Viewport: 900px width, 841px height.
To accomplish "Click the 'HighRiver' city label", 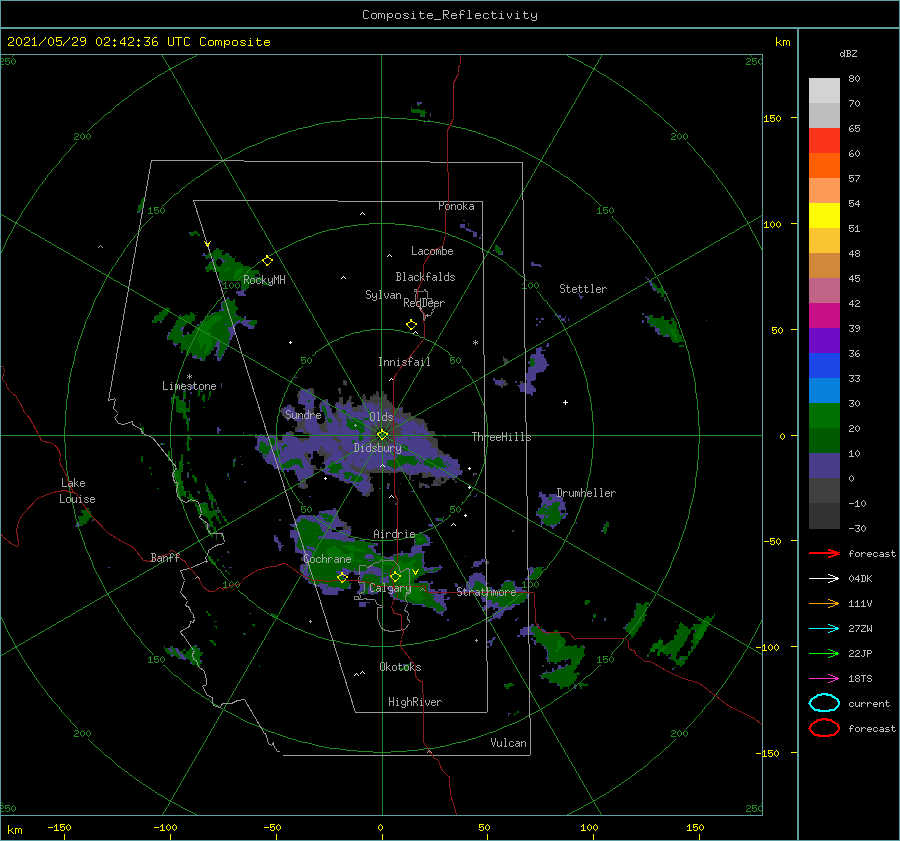I will tap(415, 702).
